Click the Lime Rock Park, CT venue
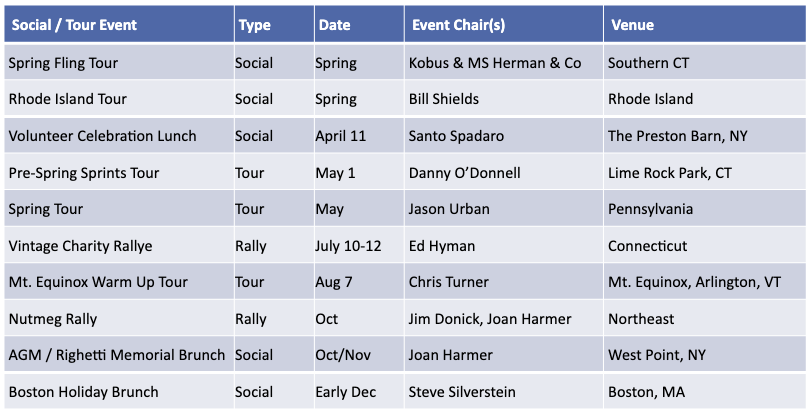 point(669,173)
